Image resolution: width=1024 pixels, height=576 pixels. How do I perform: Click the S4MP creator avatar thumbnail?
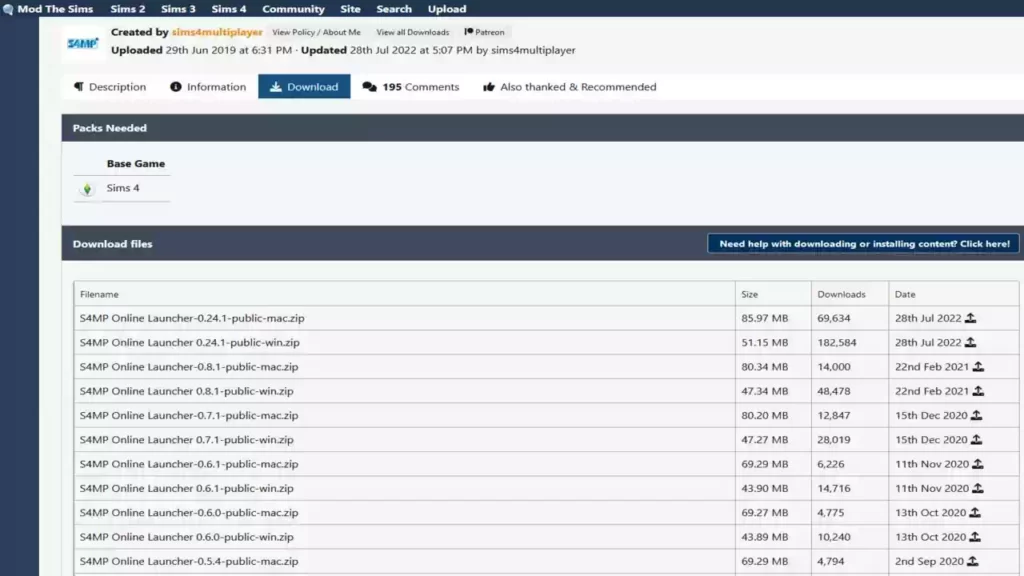pos(82,43)
